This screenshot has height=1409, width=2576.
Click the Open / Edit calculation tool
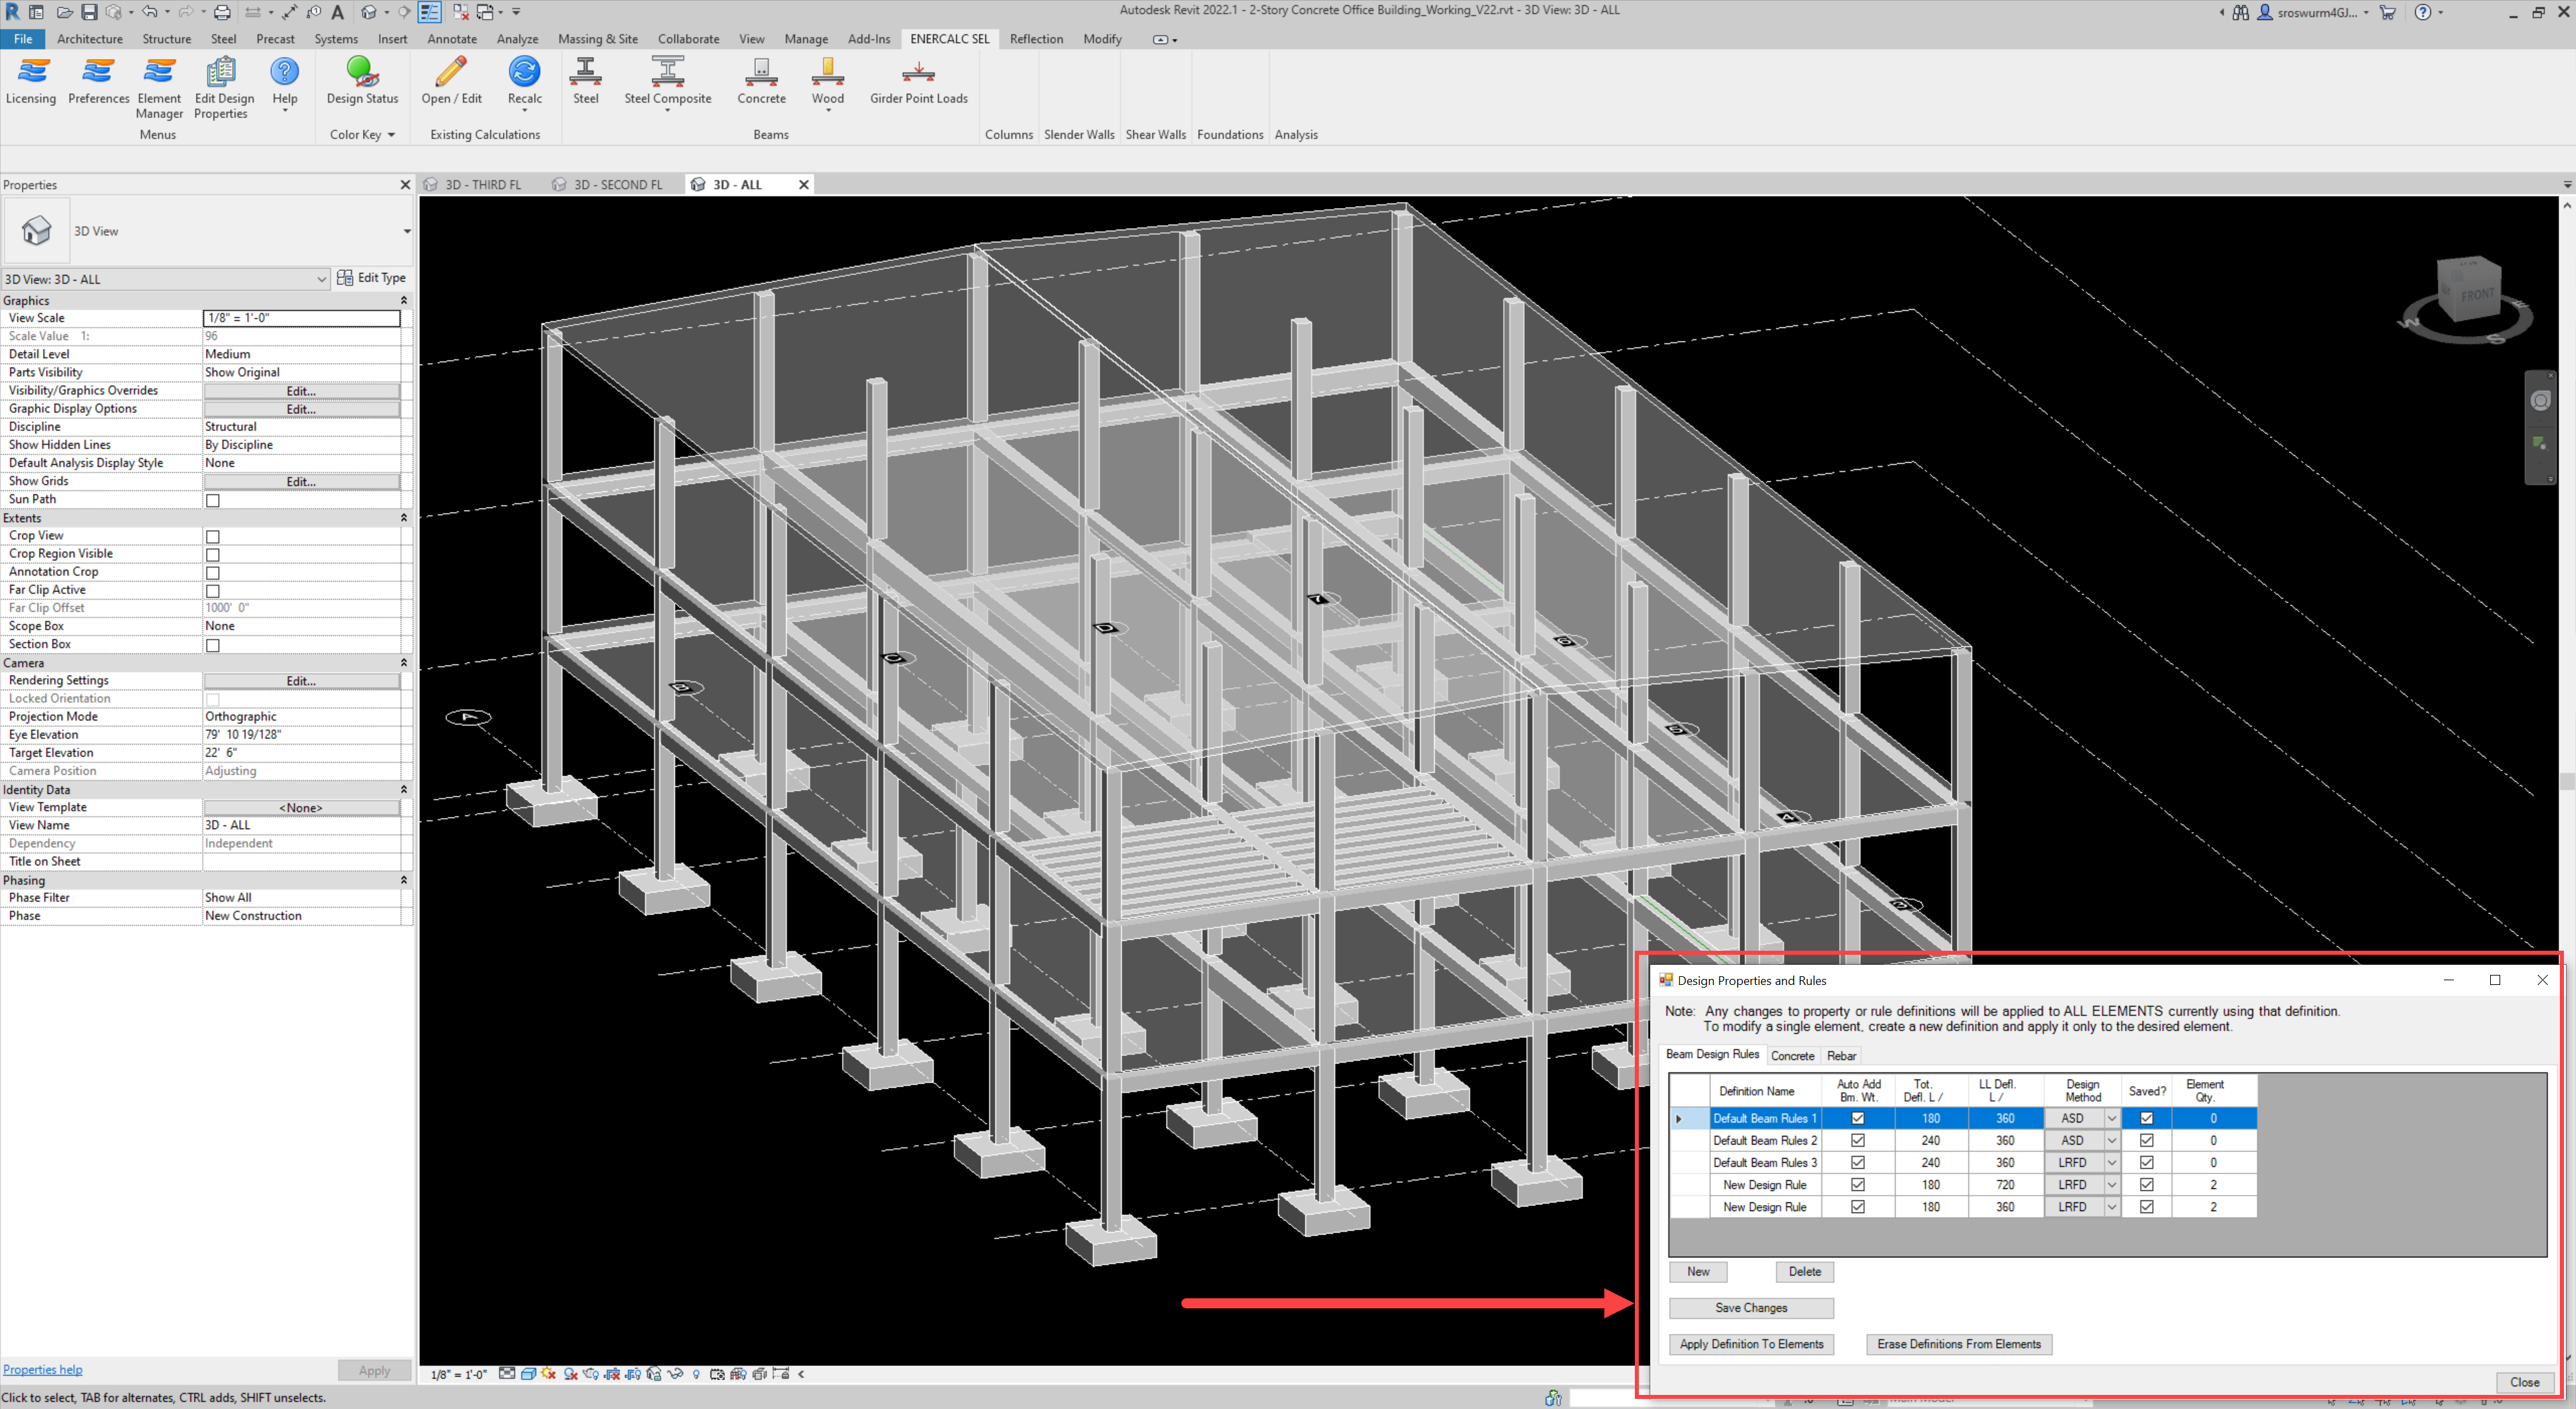tap(451, 81)
